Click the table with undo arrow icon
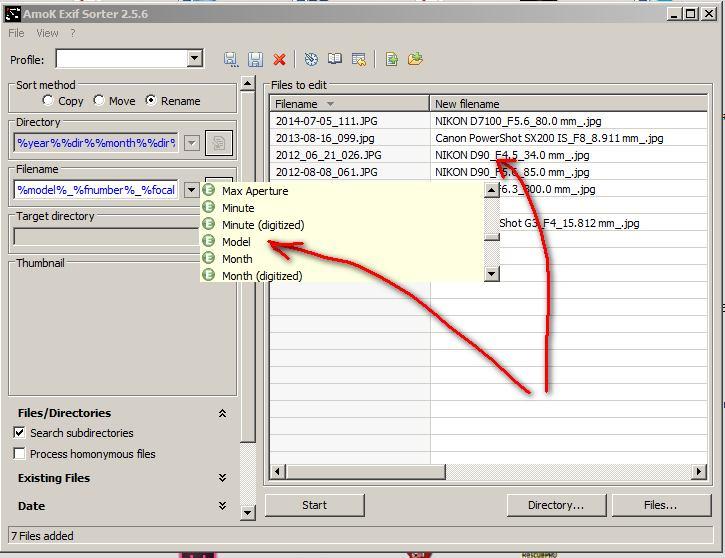 [x=359, y=59]
